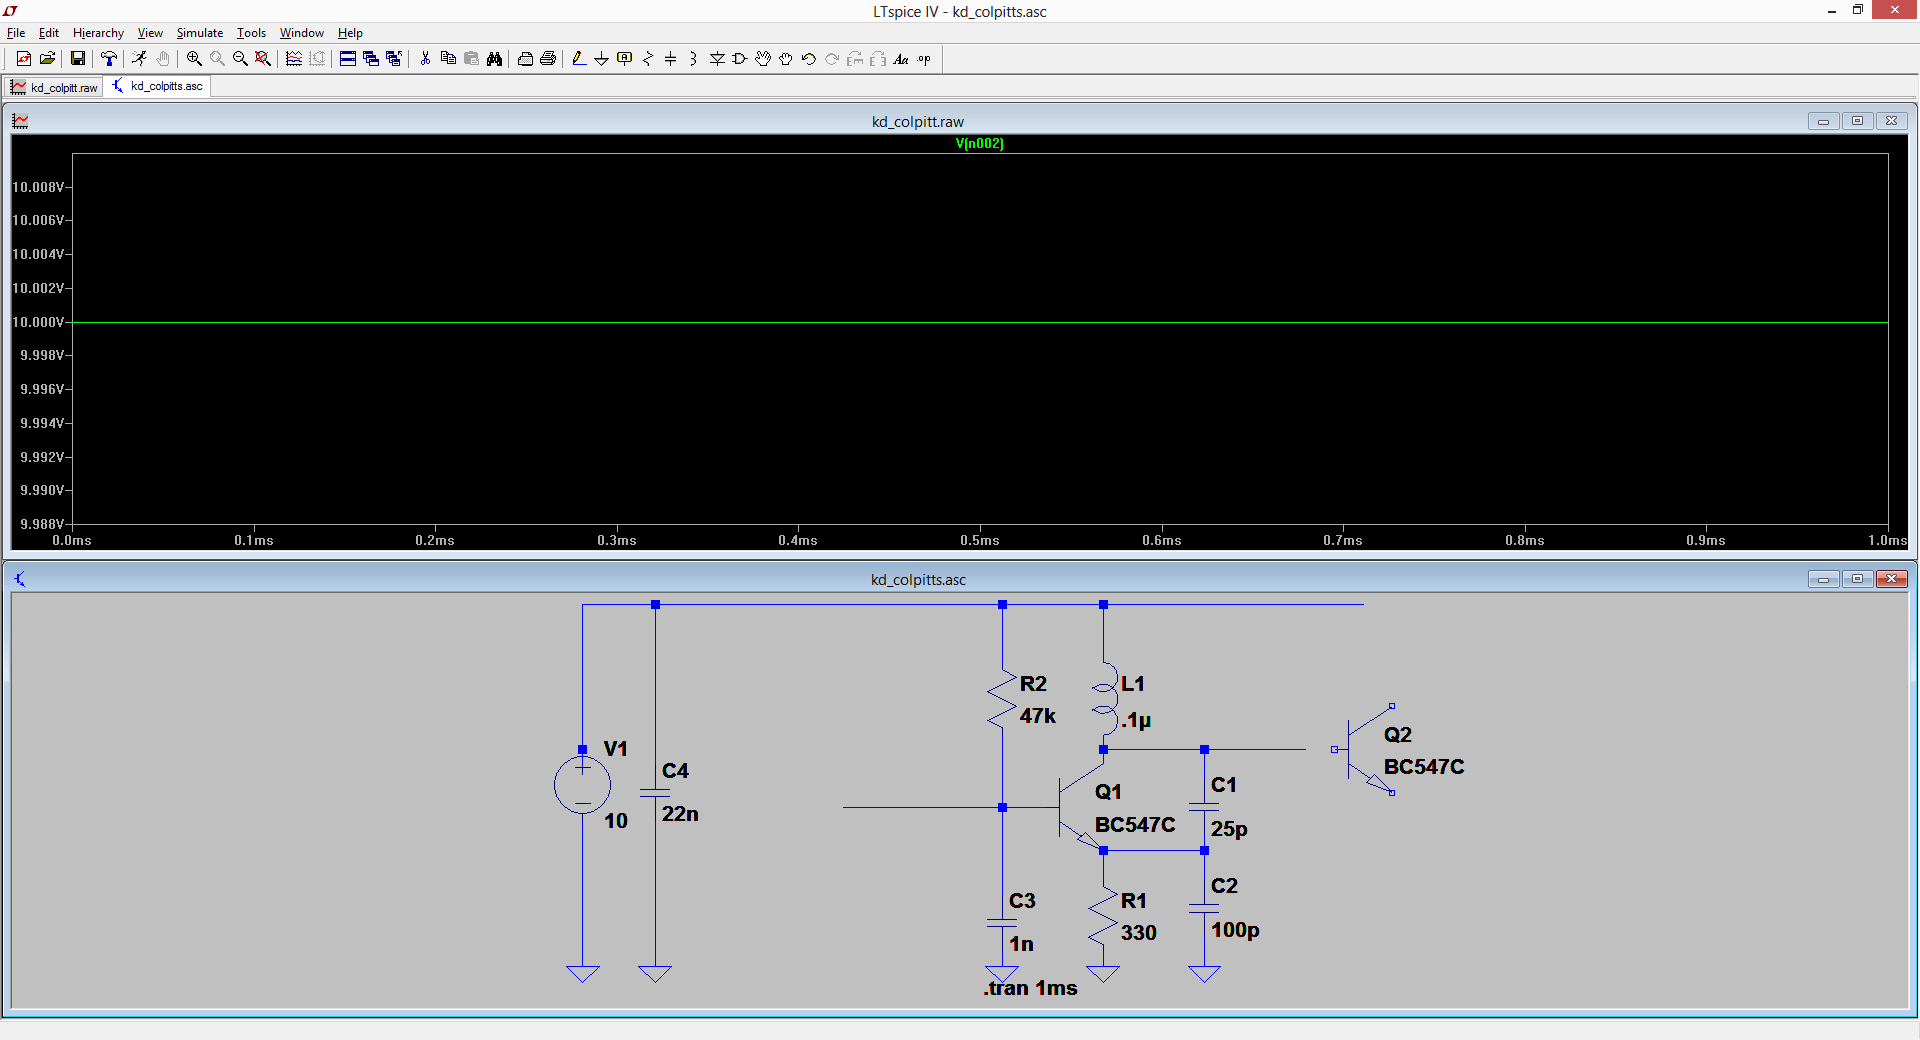
Task: Choose the Diode placement tool
Action: tap(717, 59)
